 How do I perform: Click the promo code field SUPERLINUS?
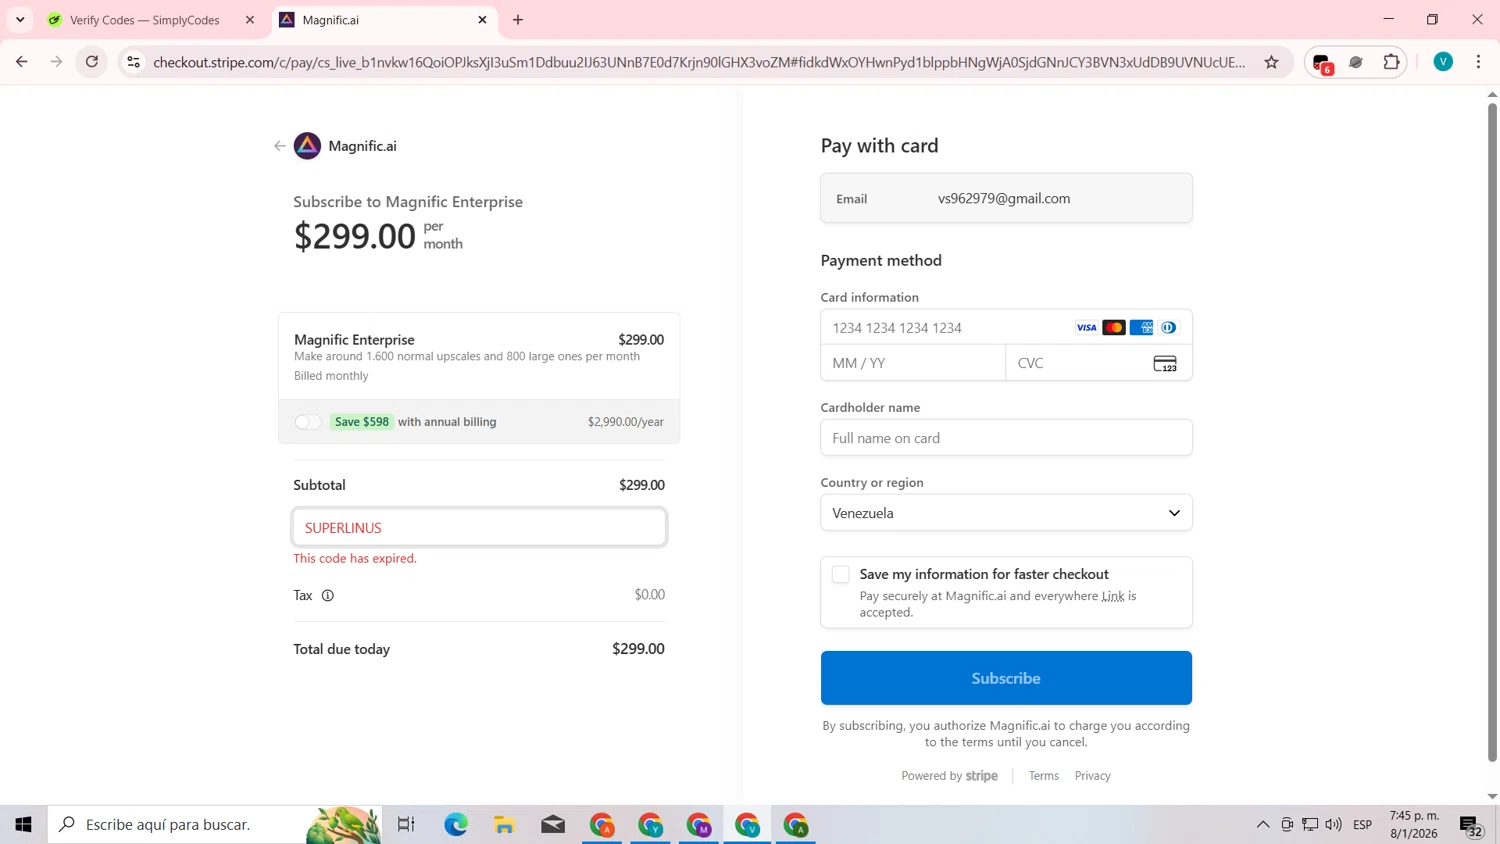pyautogui.click(x=479, y=527)
